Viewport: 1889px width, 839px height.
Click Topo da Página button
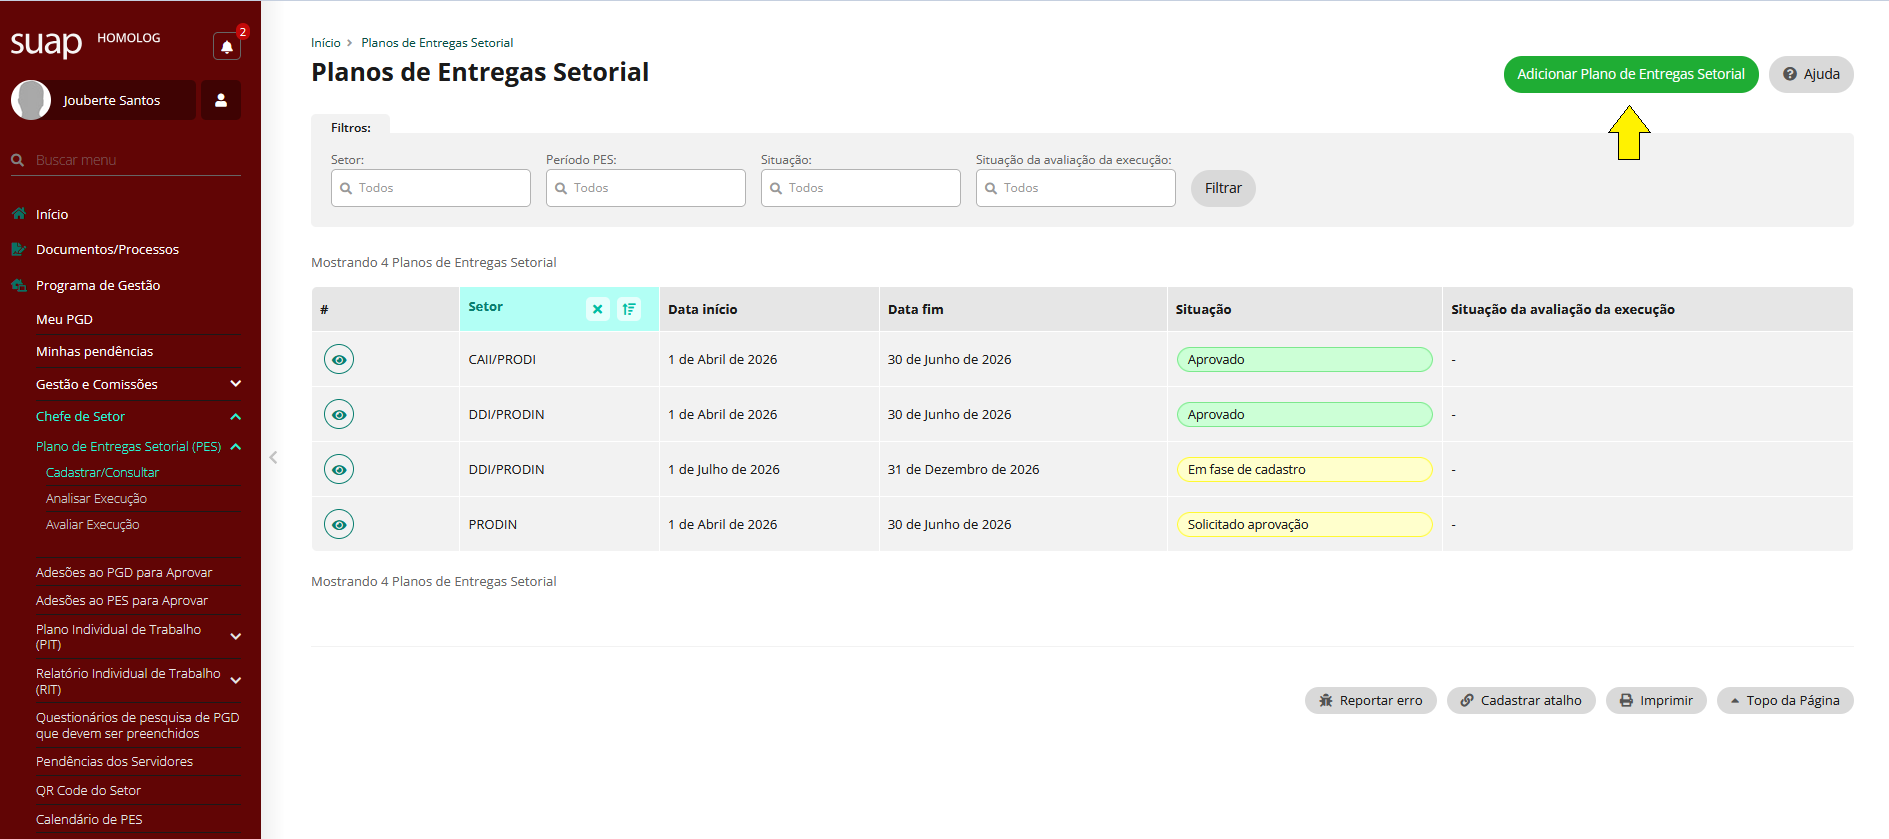tap(1785, 700)
